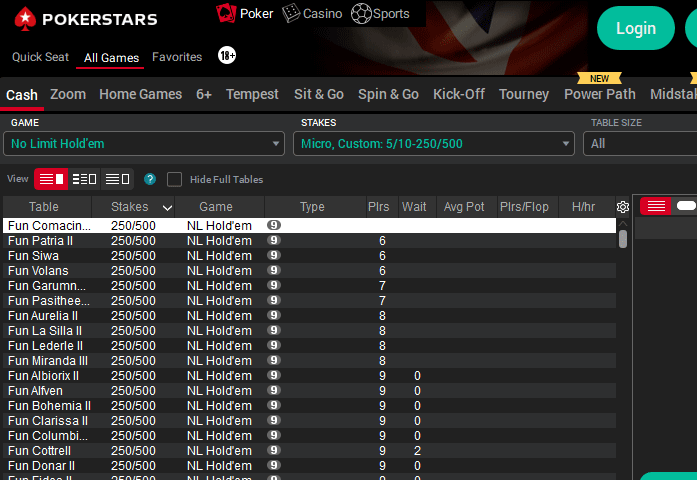Select the Zoom games tab
697x480 pixels.
[x=68, y=94]
